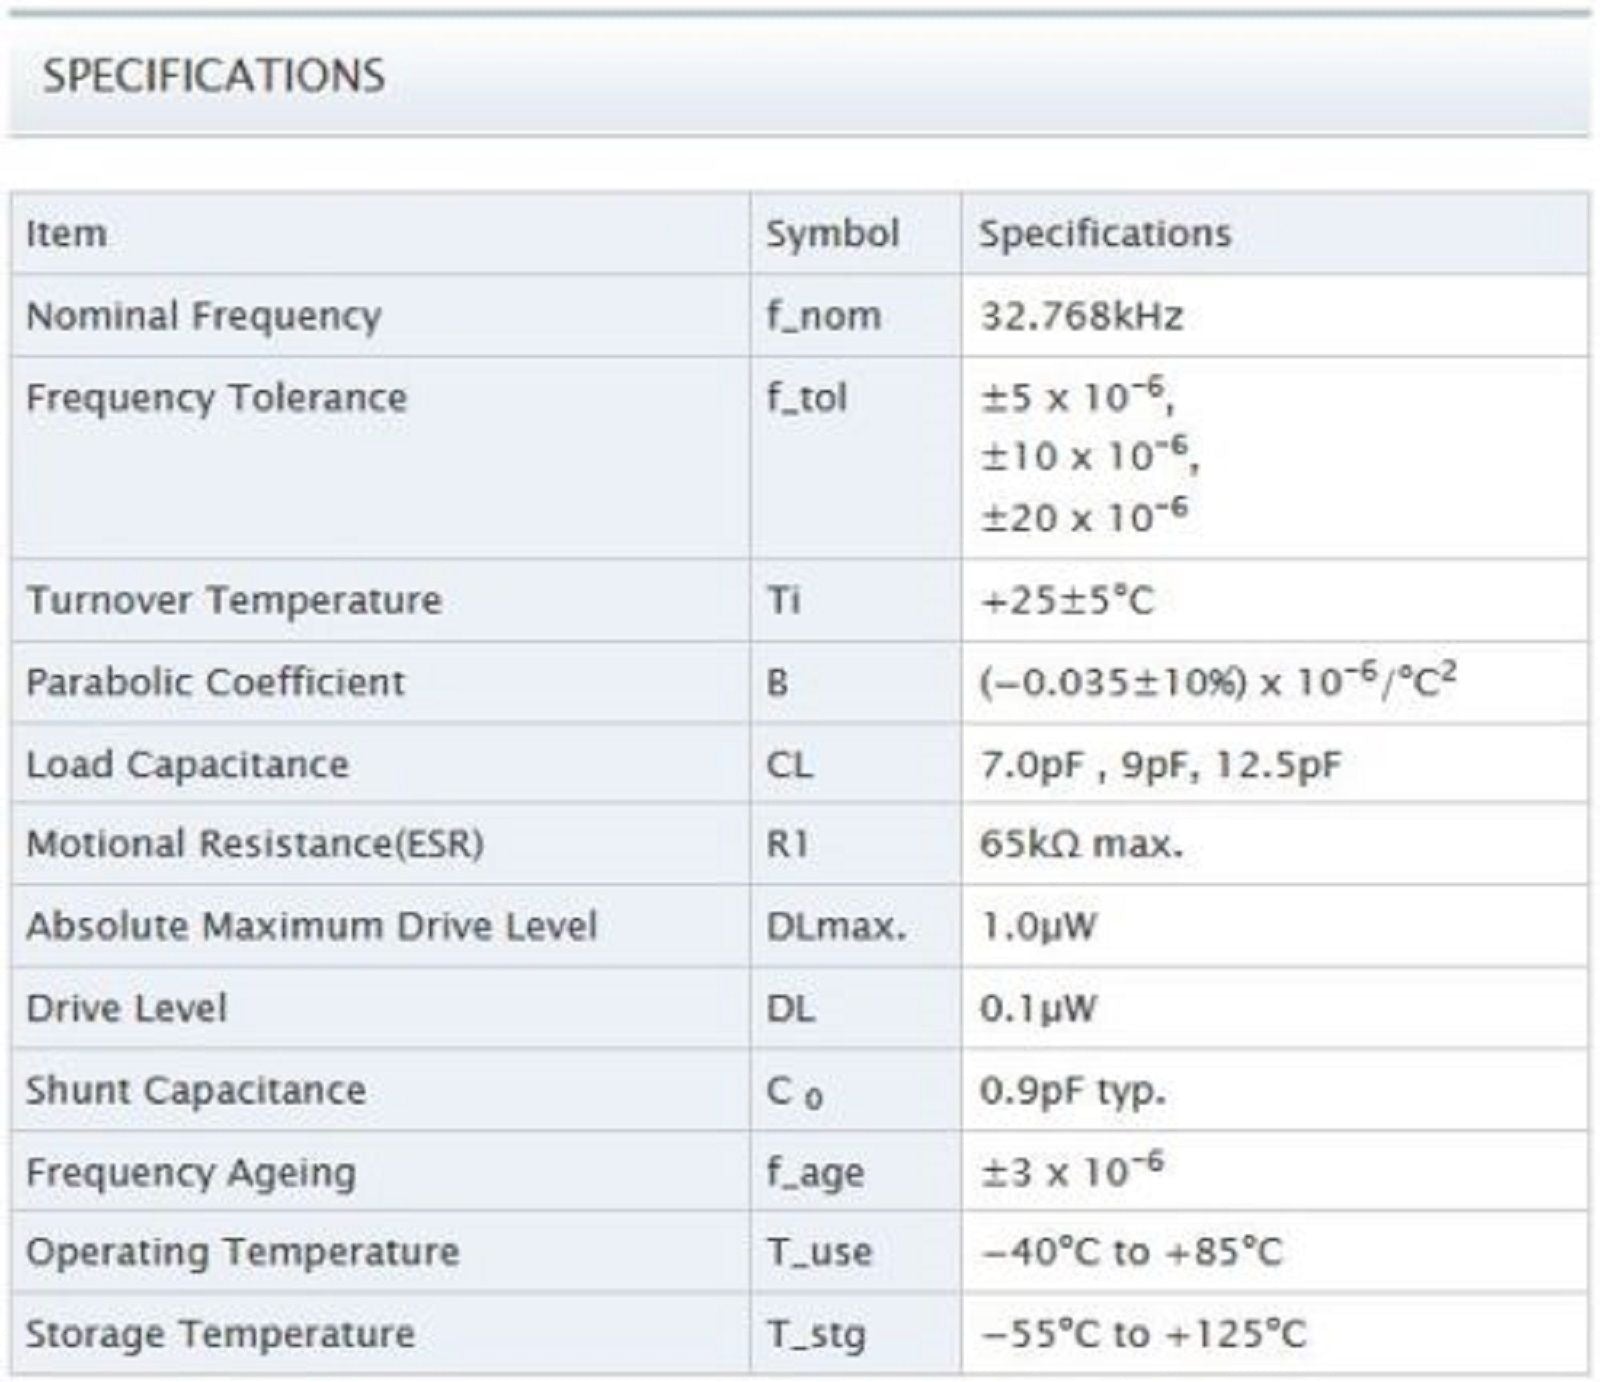Viewport: 1600px width, 1382px height.
Task: Click the f_tol symbol cell
Action: pos(806,398)
